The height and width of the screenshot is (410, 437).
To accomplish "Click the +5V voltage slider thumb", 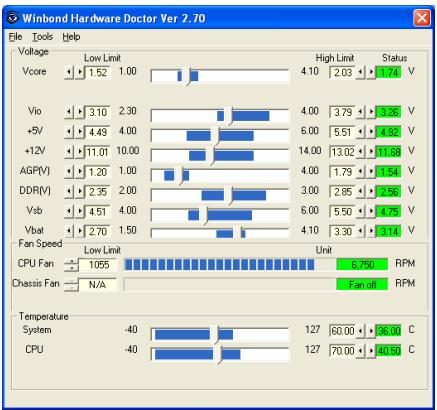I will [215, 136].
